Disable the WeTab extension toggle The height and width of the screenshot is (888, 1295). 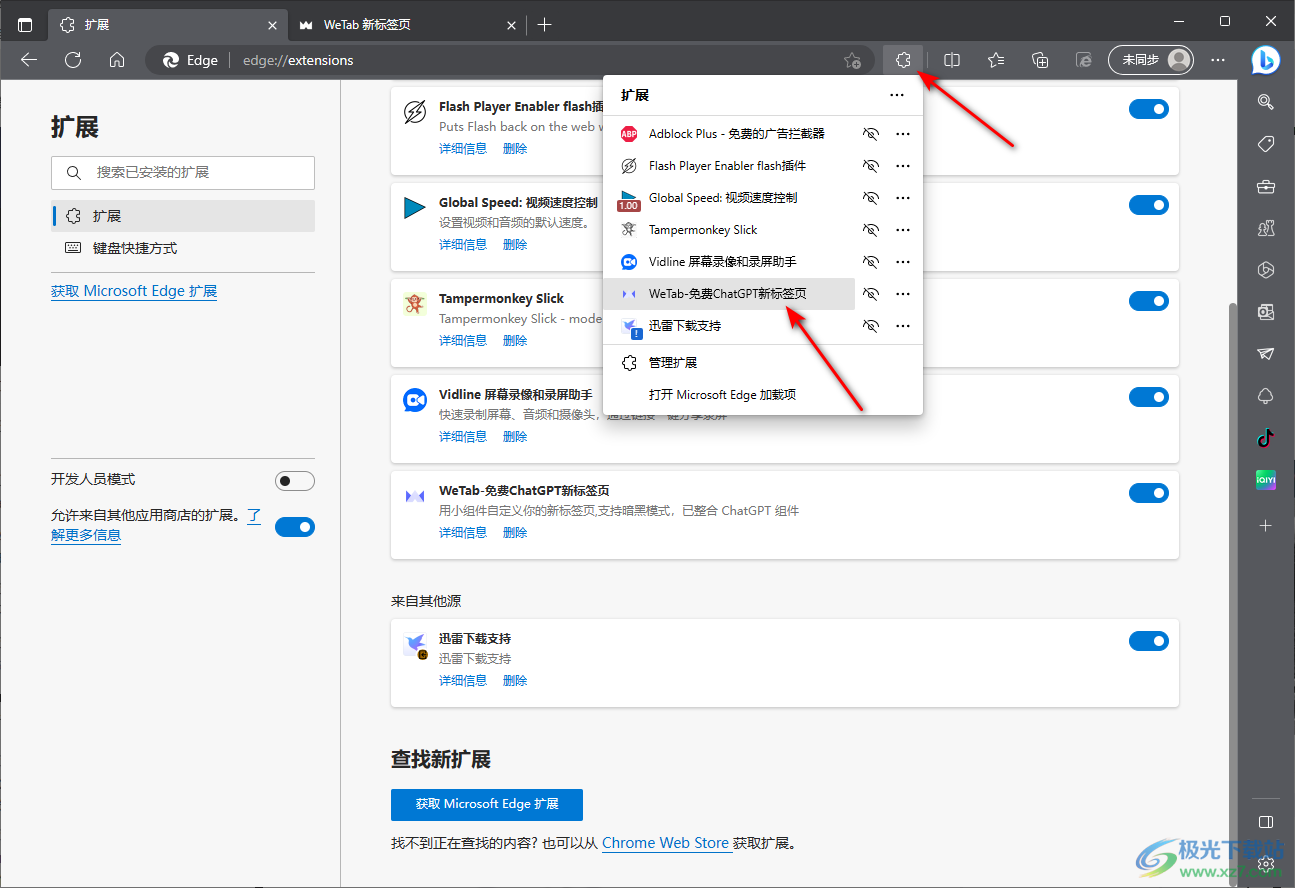coord(1149,493)
